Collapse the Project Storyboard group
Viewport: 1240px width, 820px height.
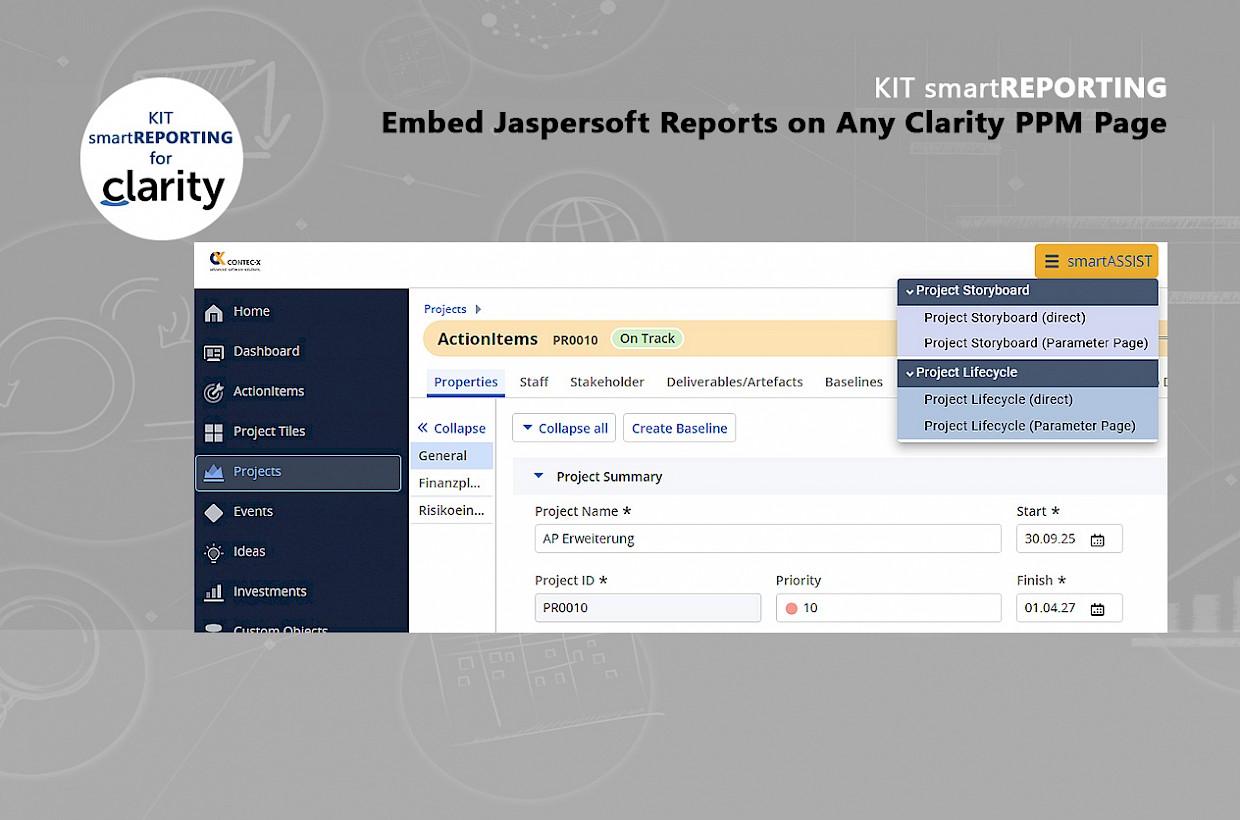point(910,291)
